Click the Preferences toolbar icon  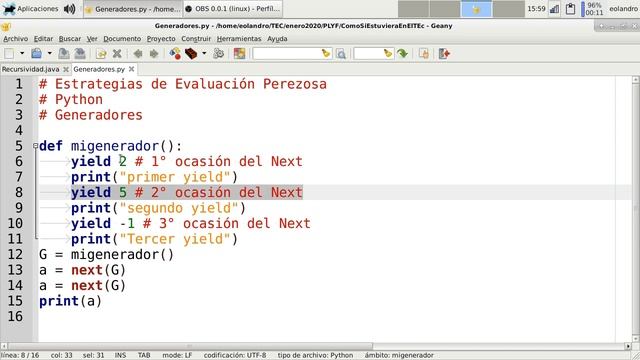pos(424,53)
